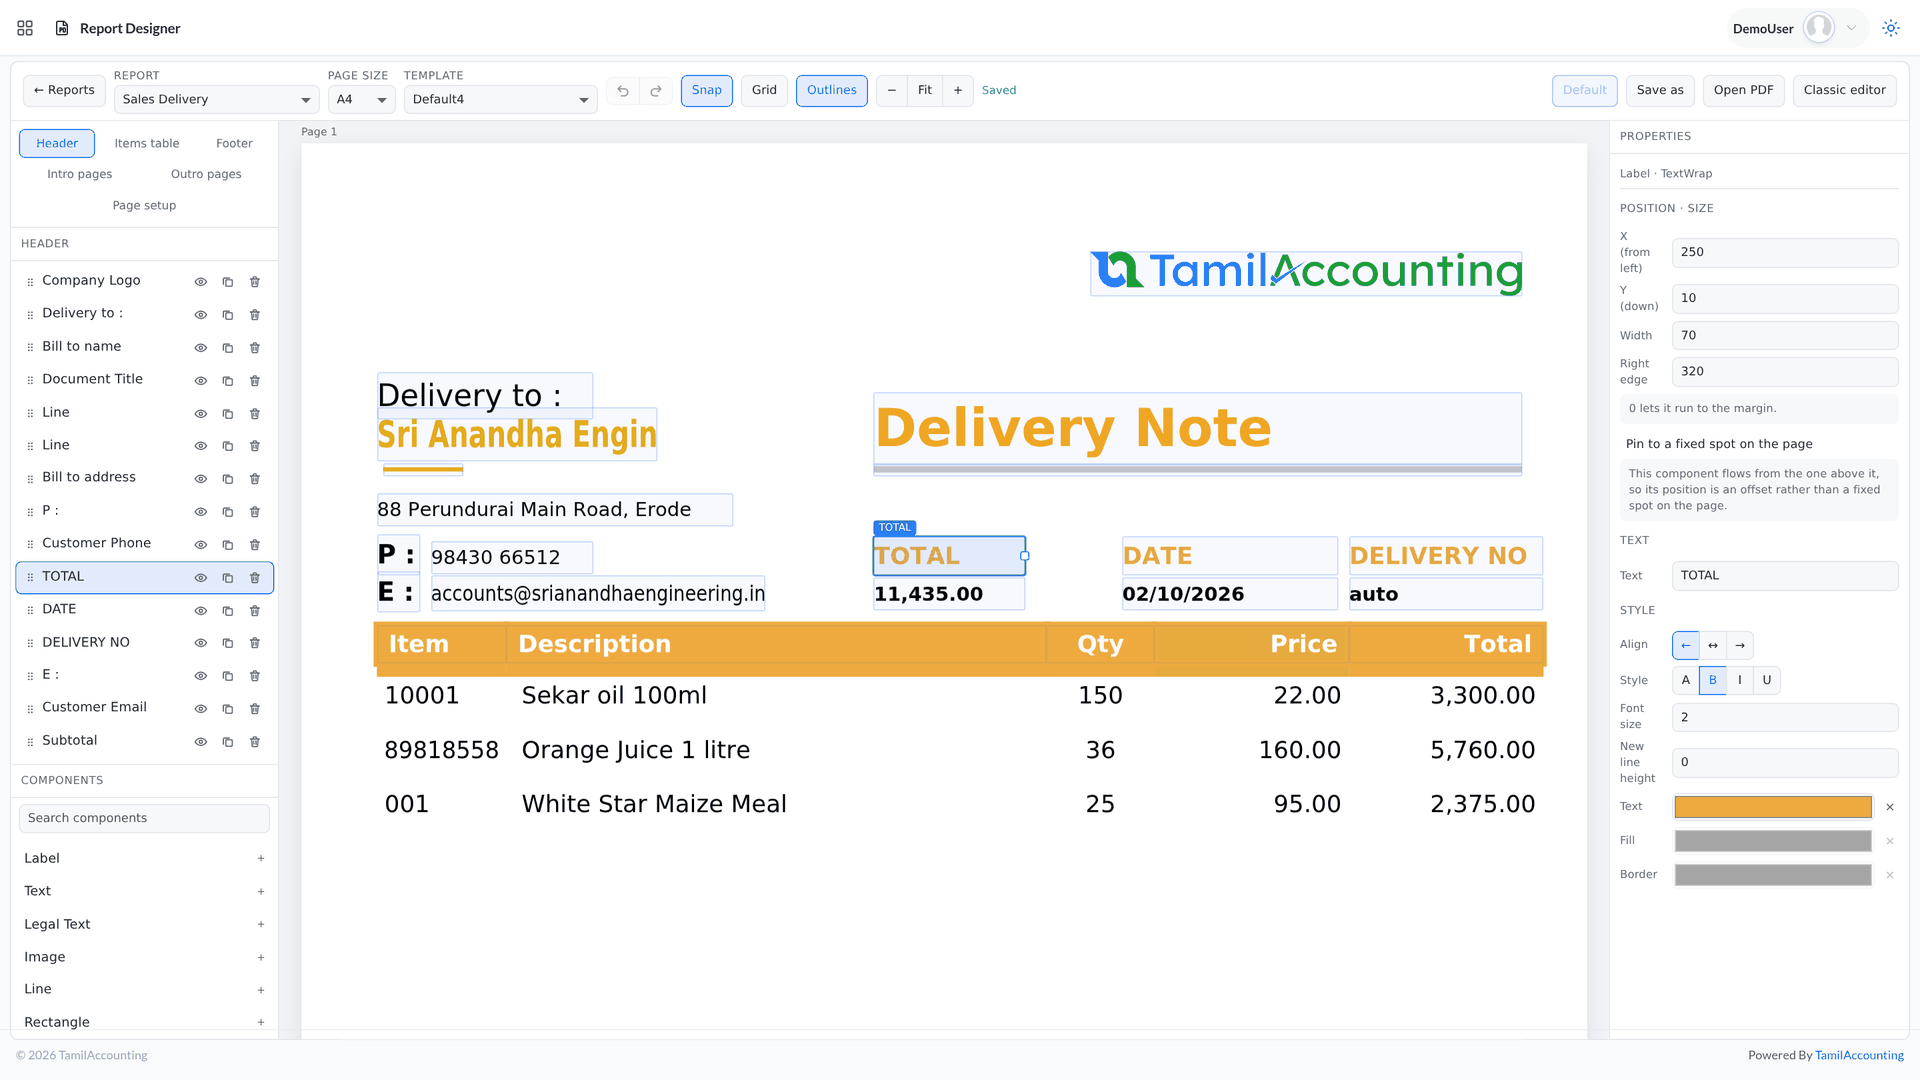Image resolution: width=1920 pixels, height=1080 pixels.
Task: Expand the DemoUser account menu
Action: click(1798, 28)
